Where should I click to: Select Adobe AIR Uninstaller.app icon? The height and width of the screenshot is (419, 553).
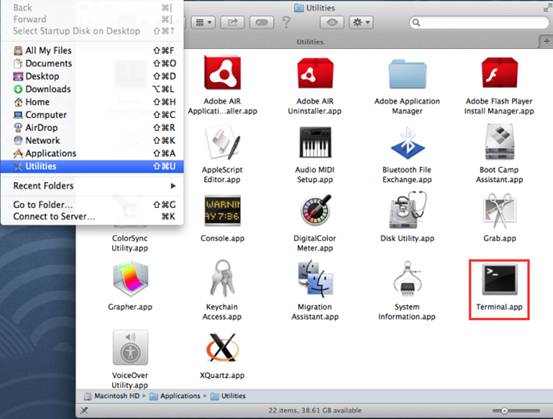tap(315, 73)
